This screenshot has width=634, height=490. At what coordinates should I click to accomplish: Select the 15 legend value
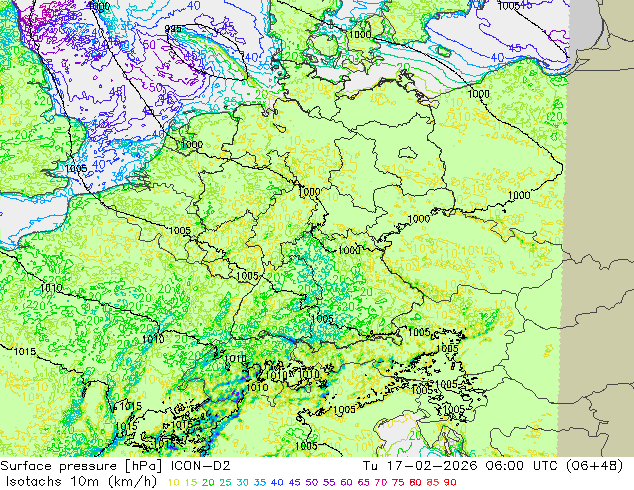[x=190, y=482]
